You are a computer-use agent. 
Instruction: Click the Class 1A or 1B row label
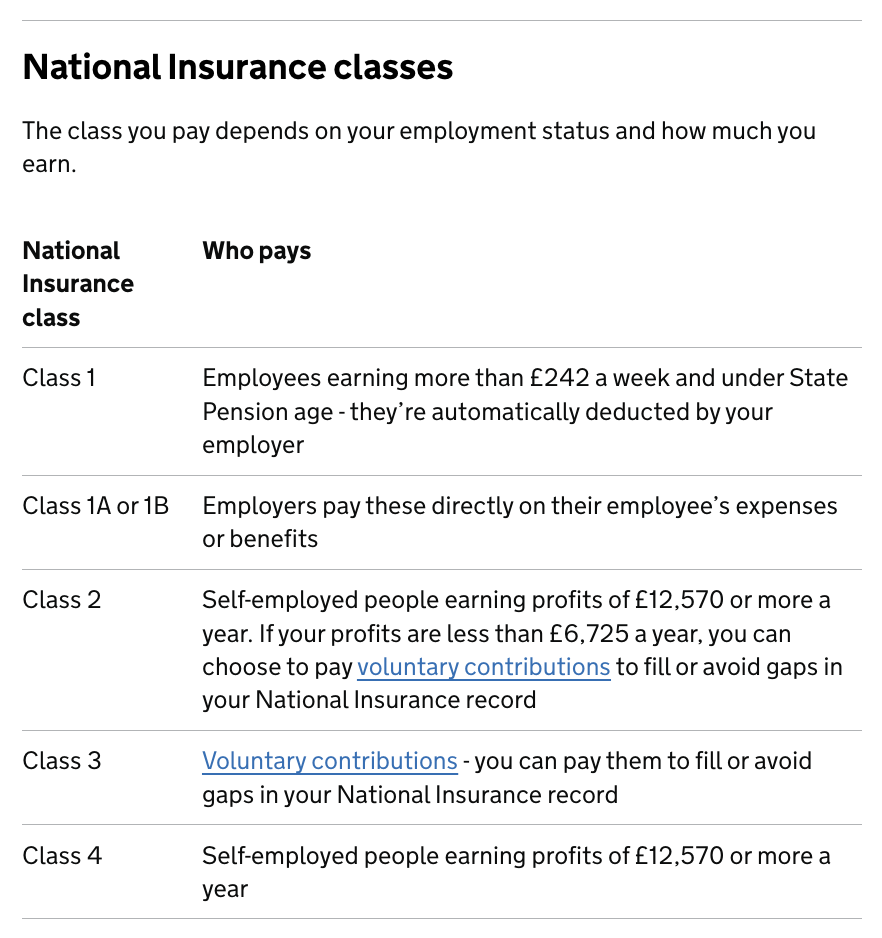[96, 506]
